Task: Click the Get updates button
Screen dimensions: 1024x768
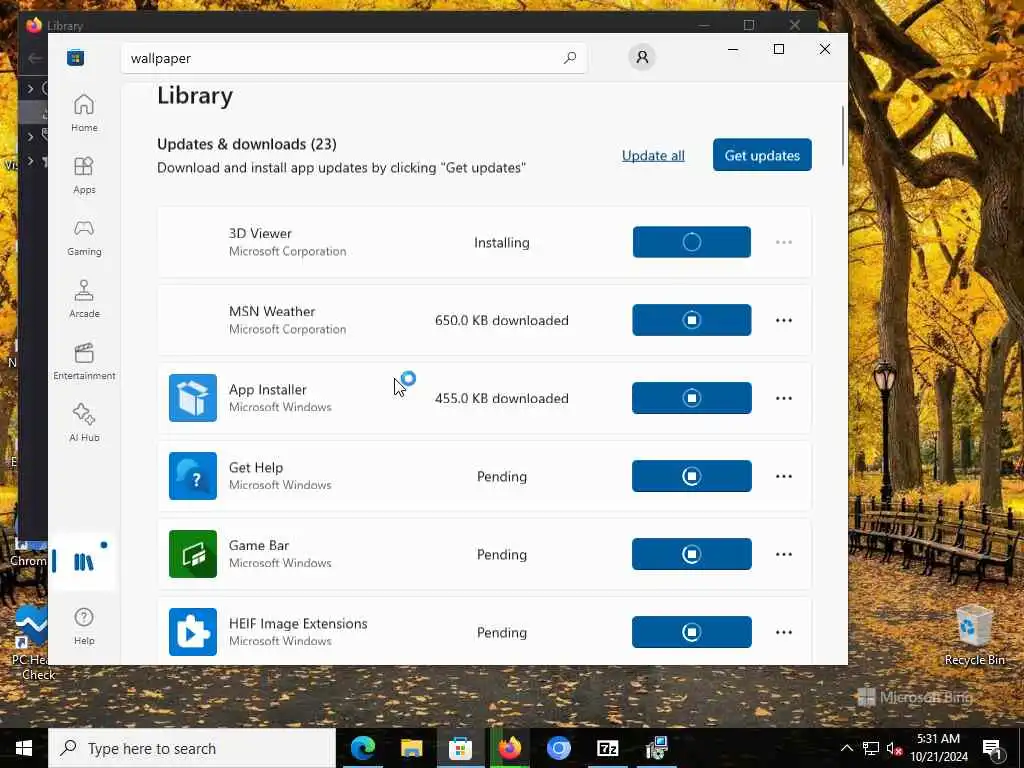Action: coord(762,155)
